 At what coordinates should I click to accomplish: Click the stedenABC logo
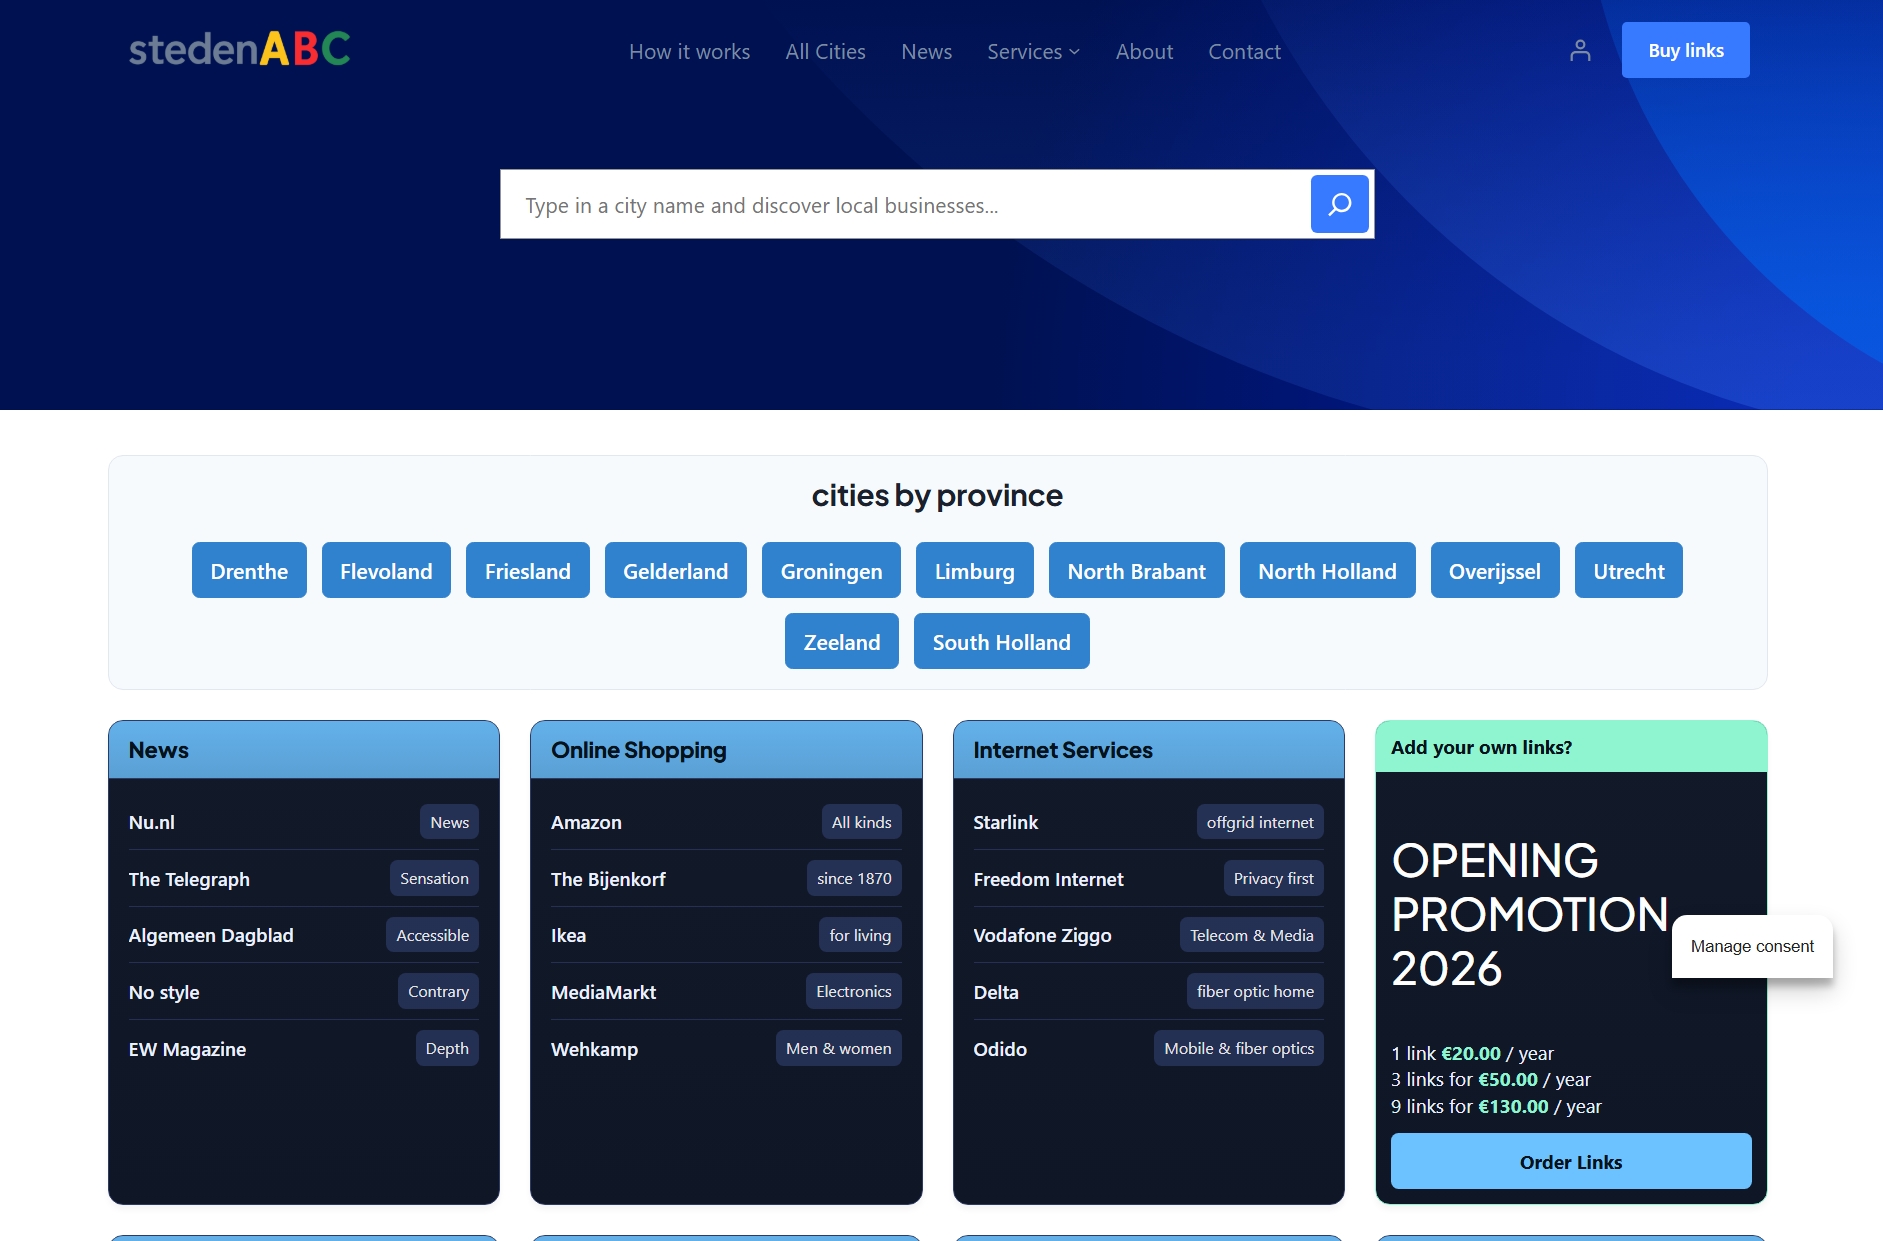(x=239, y=49)
